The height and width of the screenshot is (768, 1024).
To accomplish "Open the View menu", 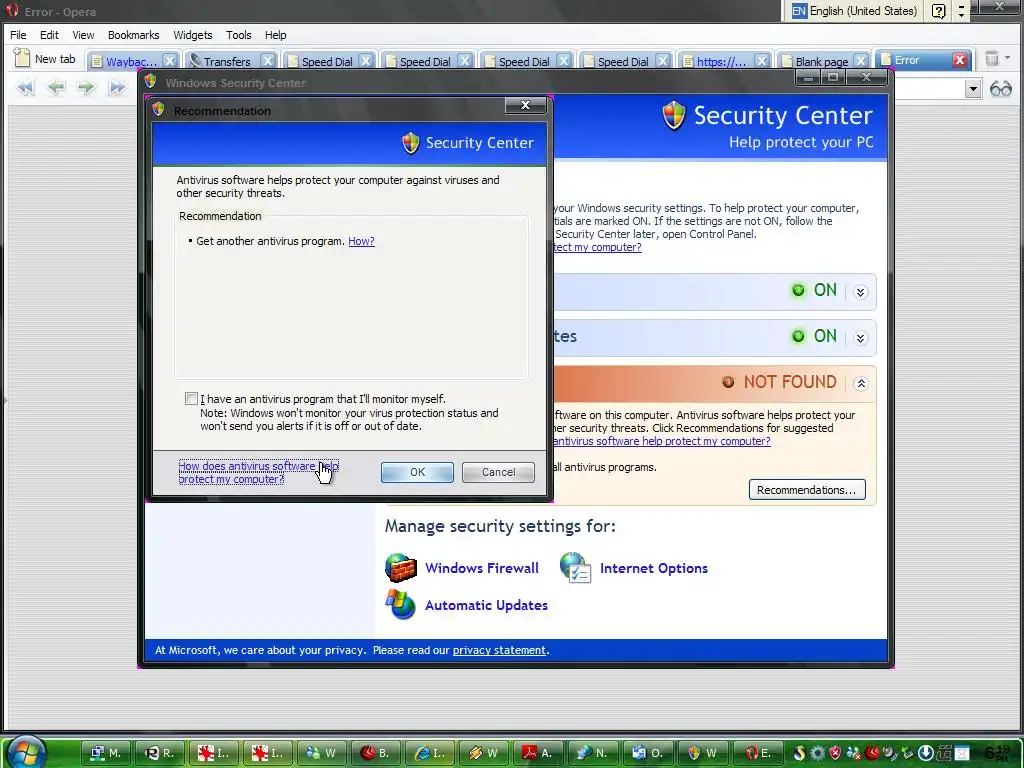I will point(83,35).
